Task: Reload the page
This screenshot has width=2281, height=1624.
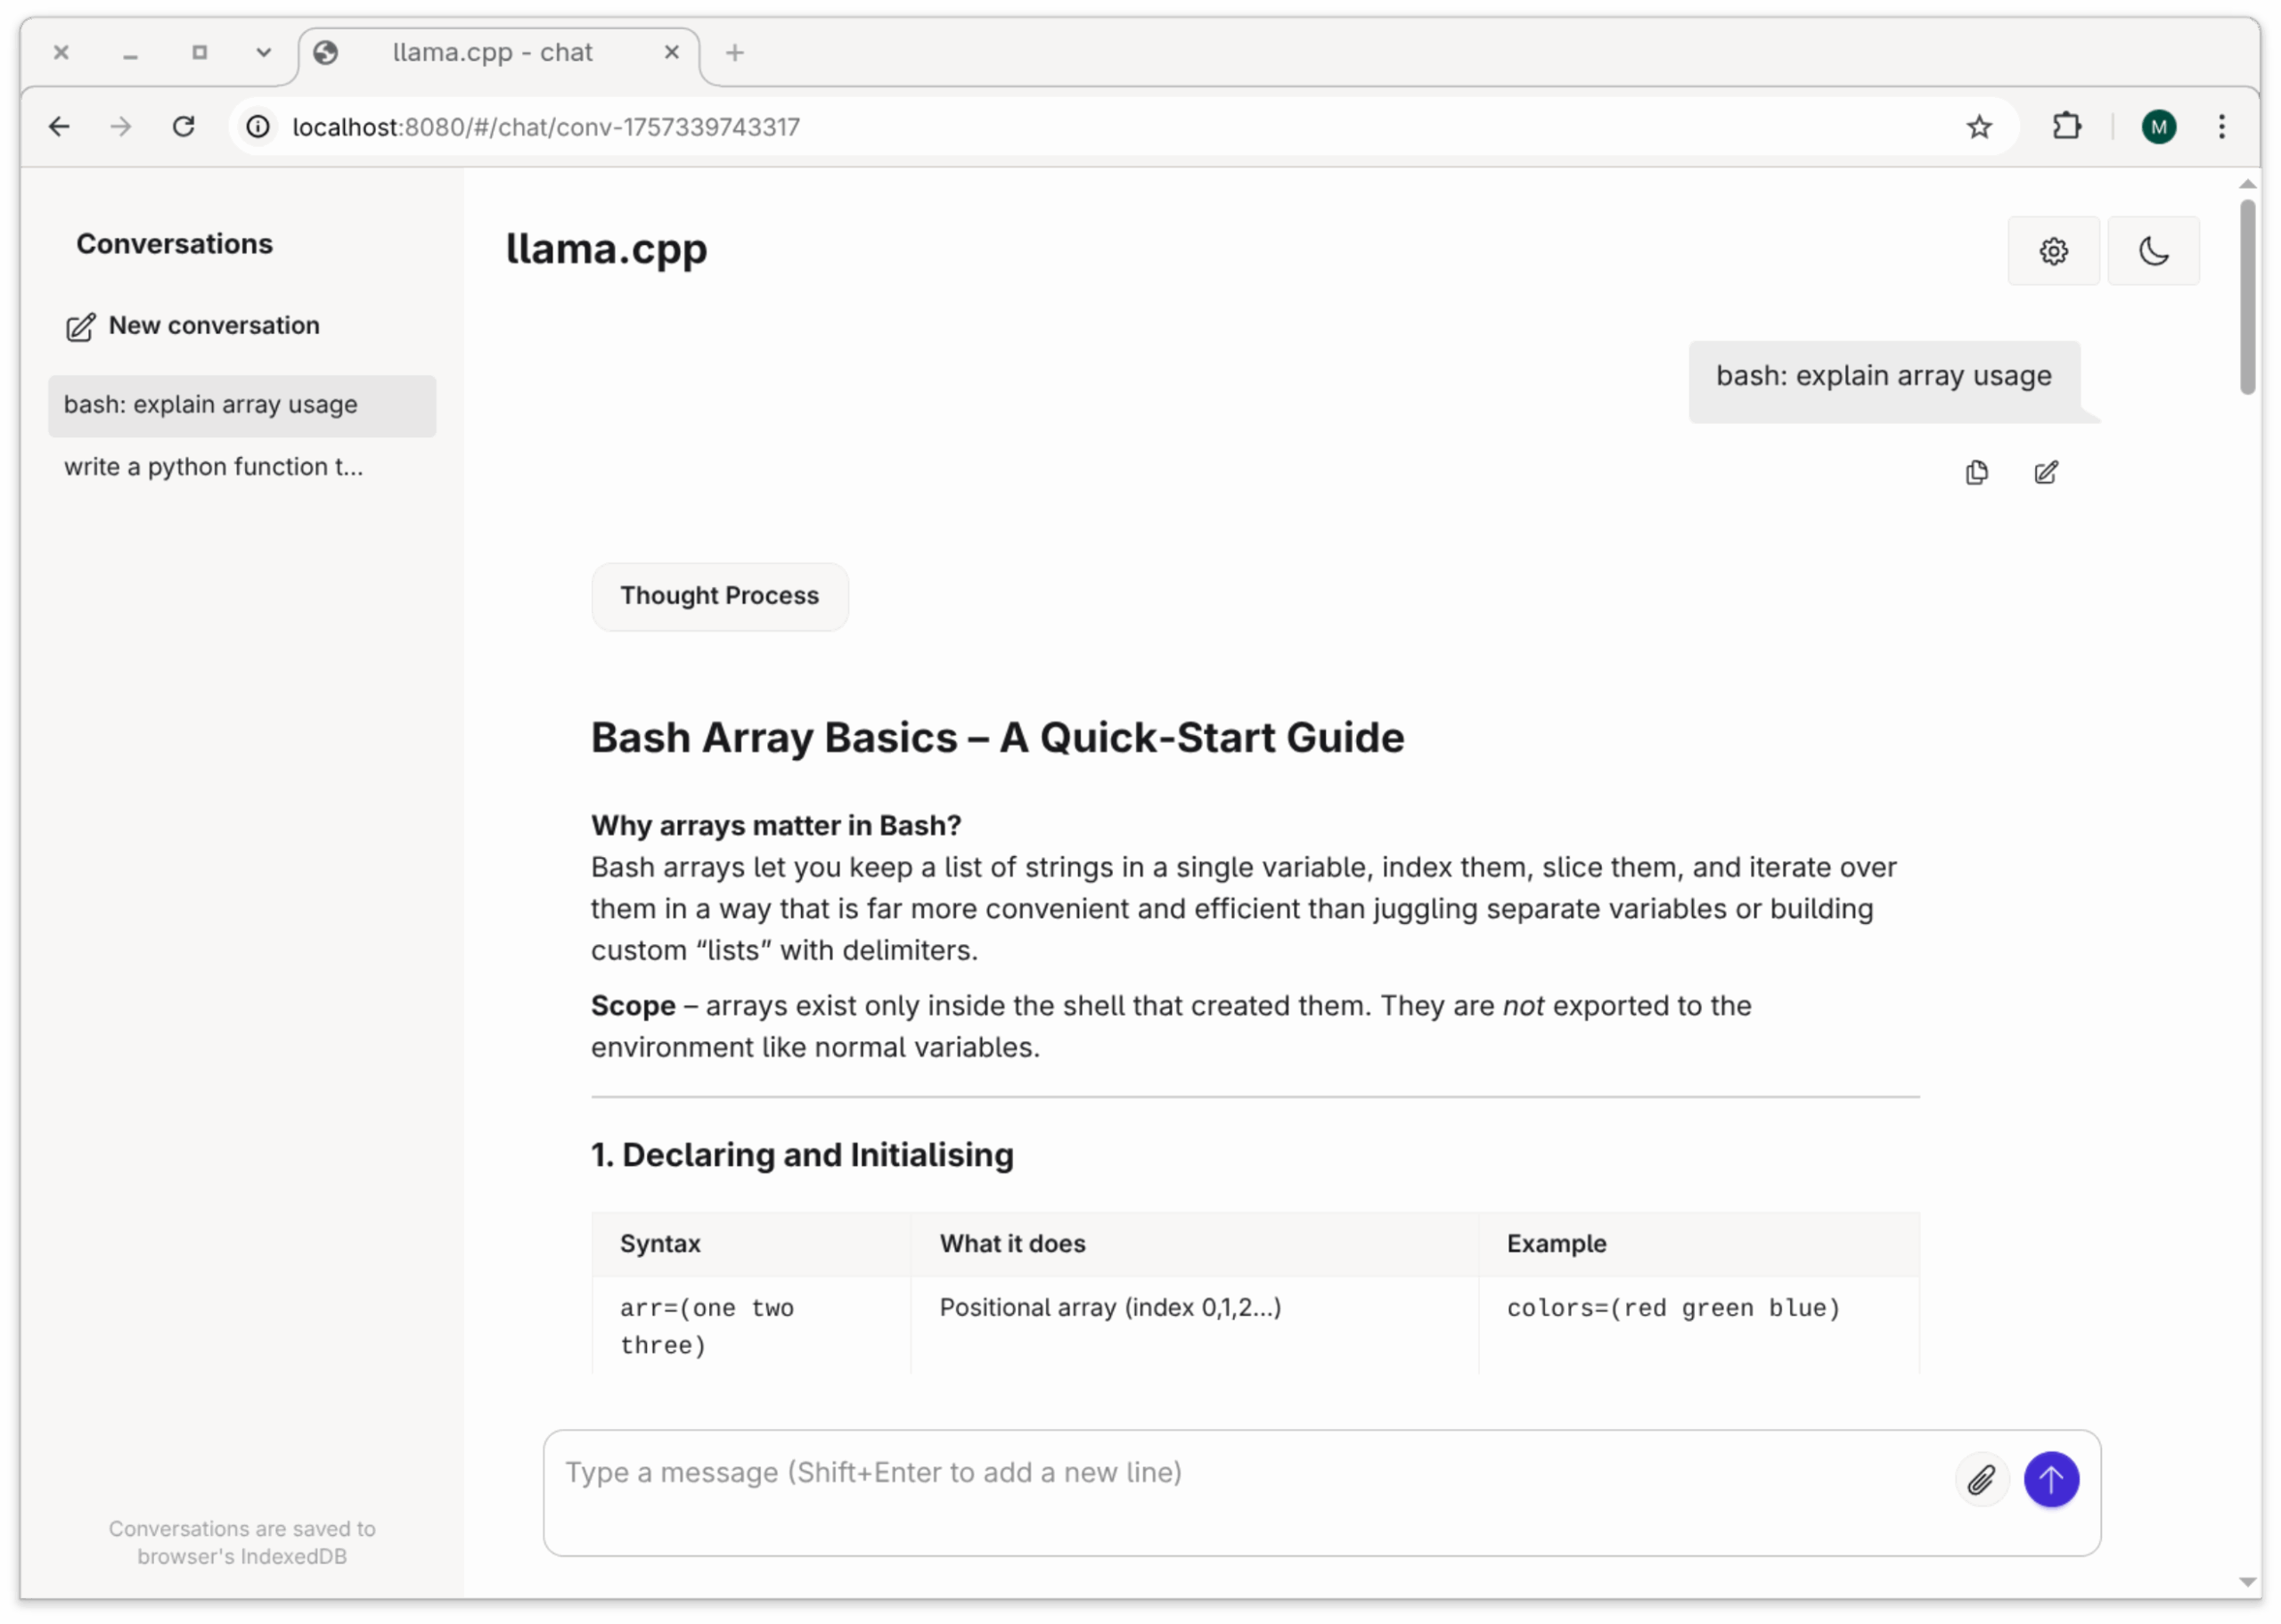Action: coord(183,127)
